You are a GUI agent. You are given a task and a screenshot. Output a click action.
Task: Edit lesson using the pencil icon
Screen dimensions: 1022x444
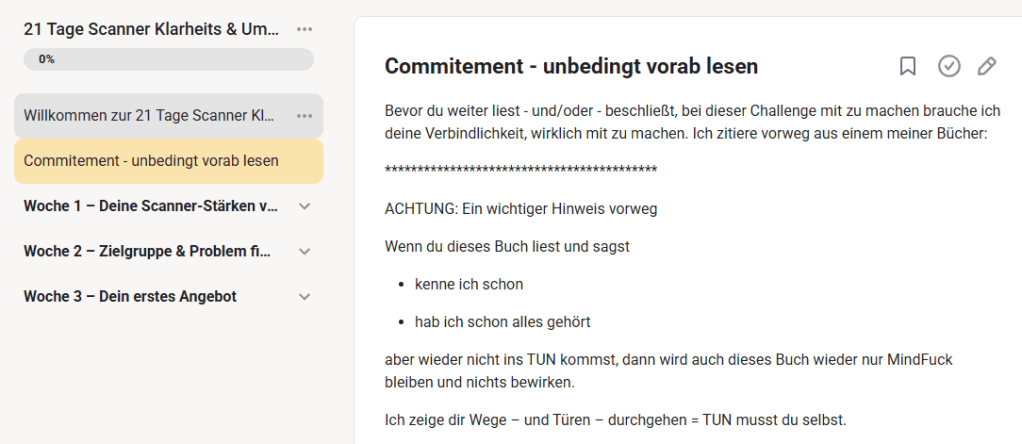tap(987, 66)
